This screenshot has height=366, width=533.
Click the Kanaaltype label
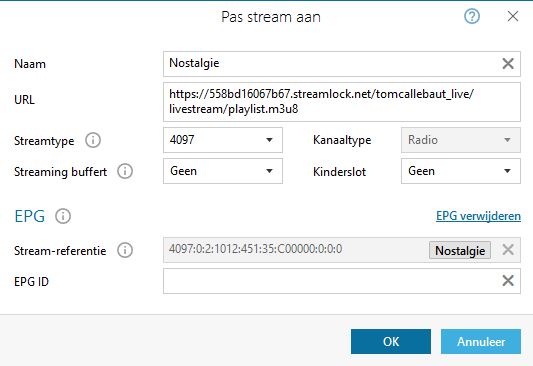coord(342,140)
